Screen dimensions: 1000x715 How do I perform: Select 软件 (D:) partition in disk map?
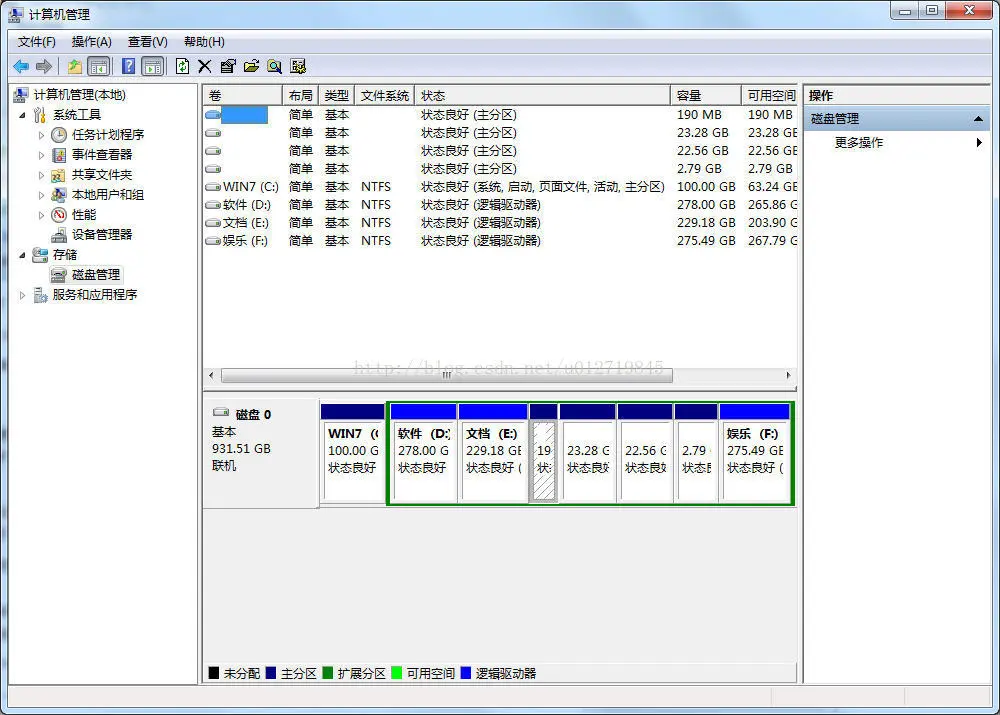pos(423,453)
